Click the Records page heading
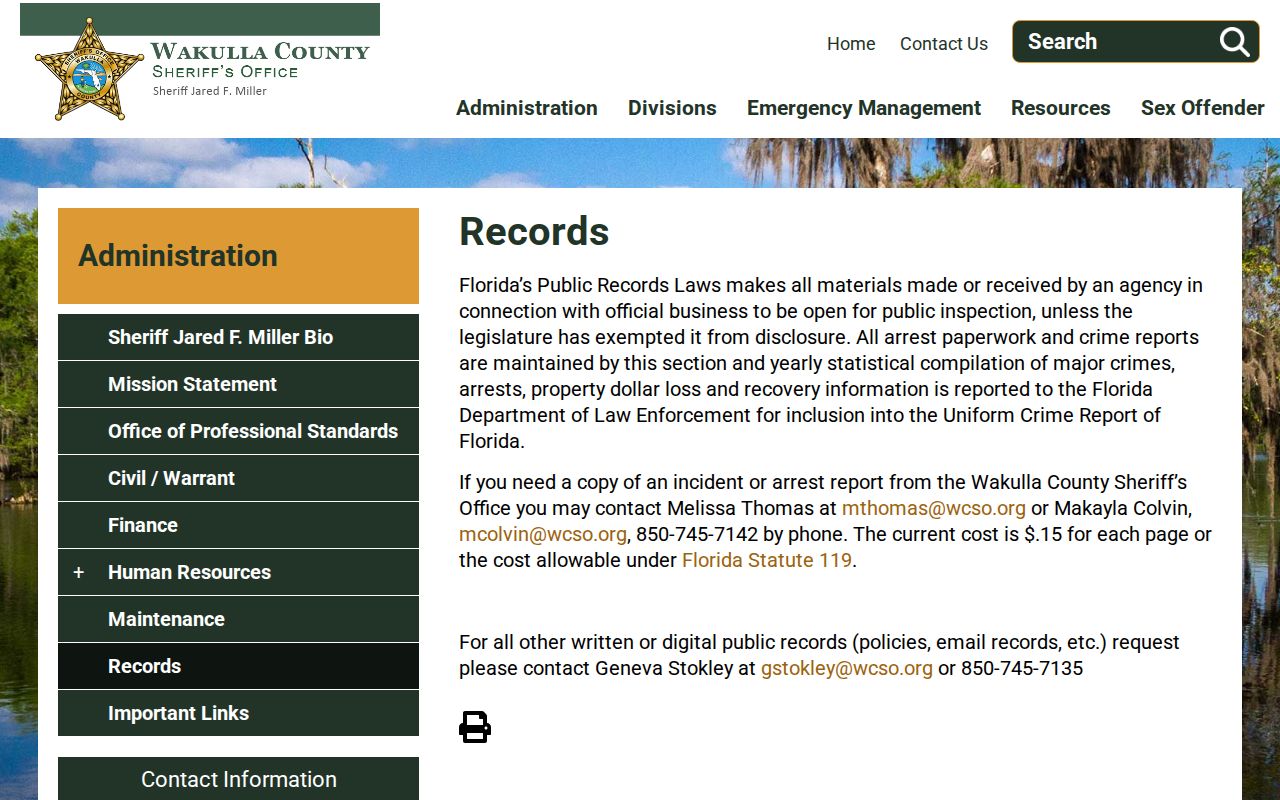The height and width of the screenshot is (800, 1280). [534, 232]
